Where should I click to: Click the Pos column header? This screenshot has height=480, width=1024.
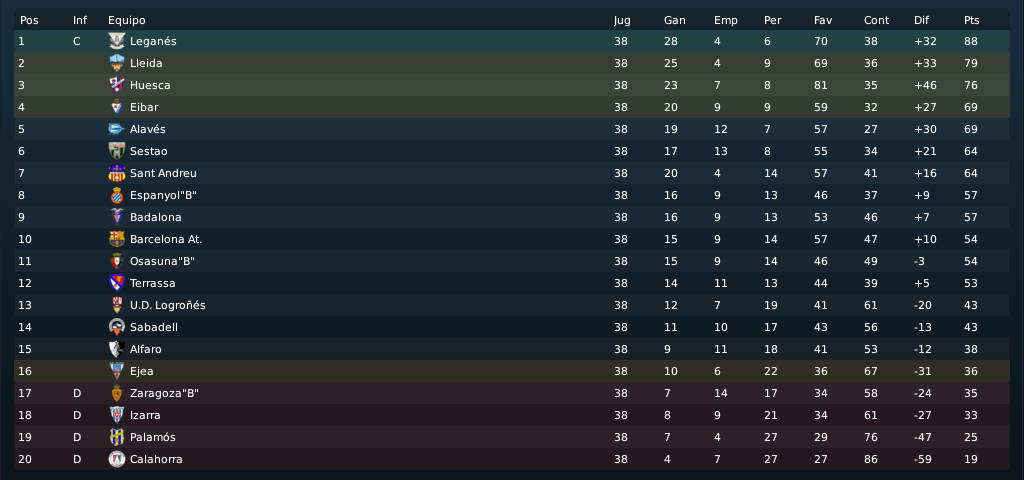[x=29, y=20]
